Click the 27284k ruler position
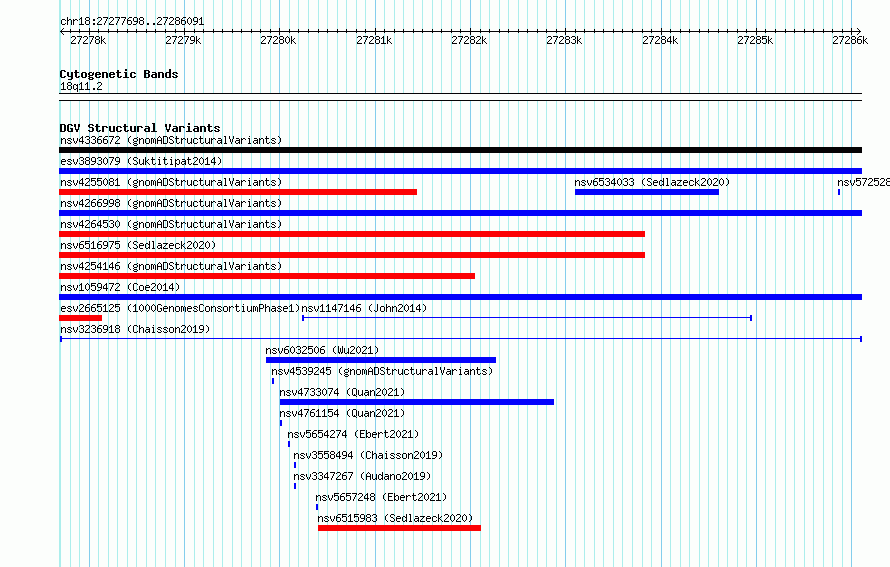This screenshot has height=567, width=890. (x=660, y=40)
